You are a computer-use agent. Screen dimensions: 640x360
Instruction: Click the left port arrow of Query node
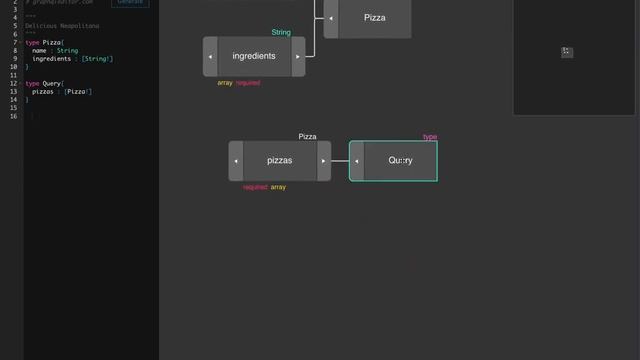(x=357, y=161)
